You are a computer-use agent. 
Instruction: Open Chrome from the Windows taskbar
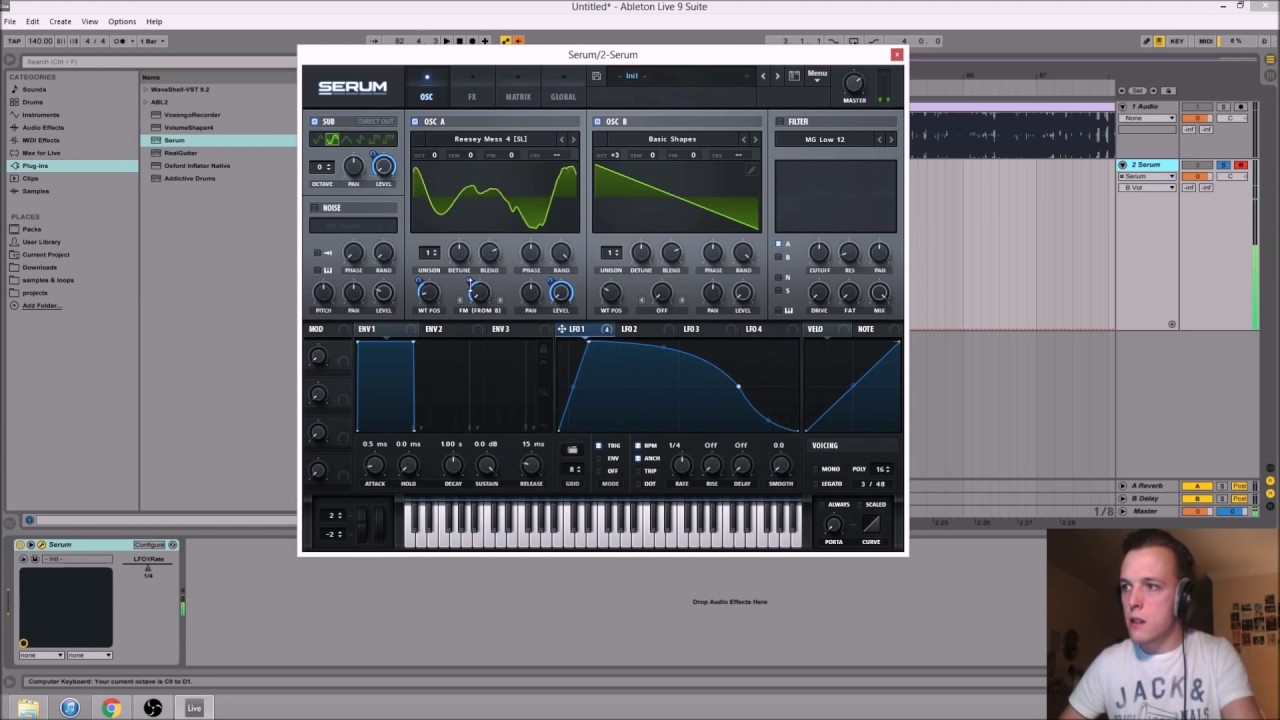pos(111,708)
